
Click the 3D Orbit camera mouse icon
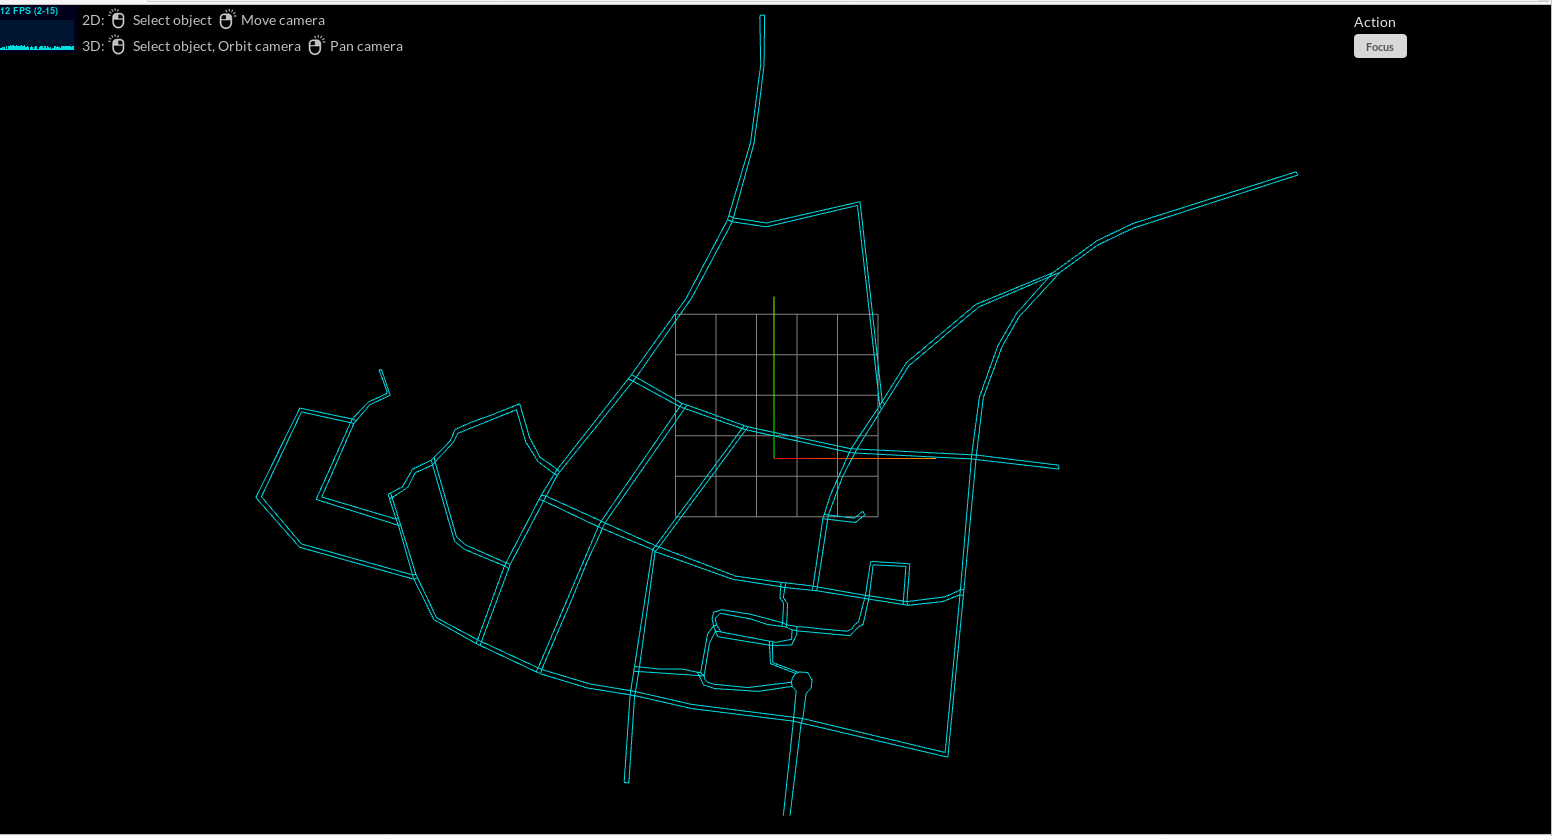click(x=118, y=46)
